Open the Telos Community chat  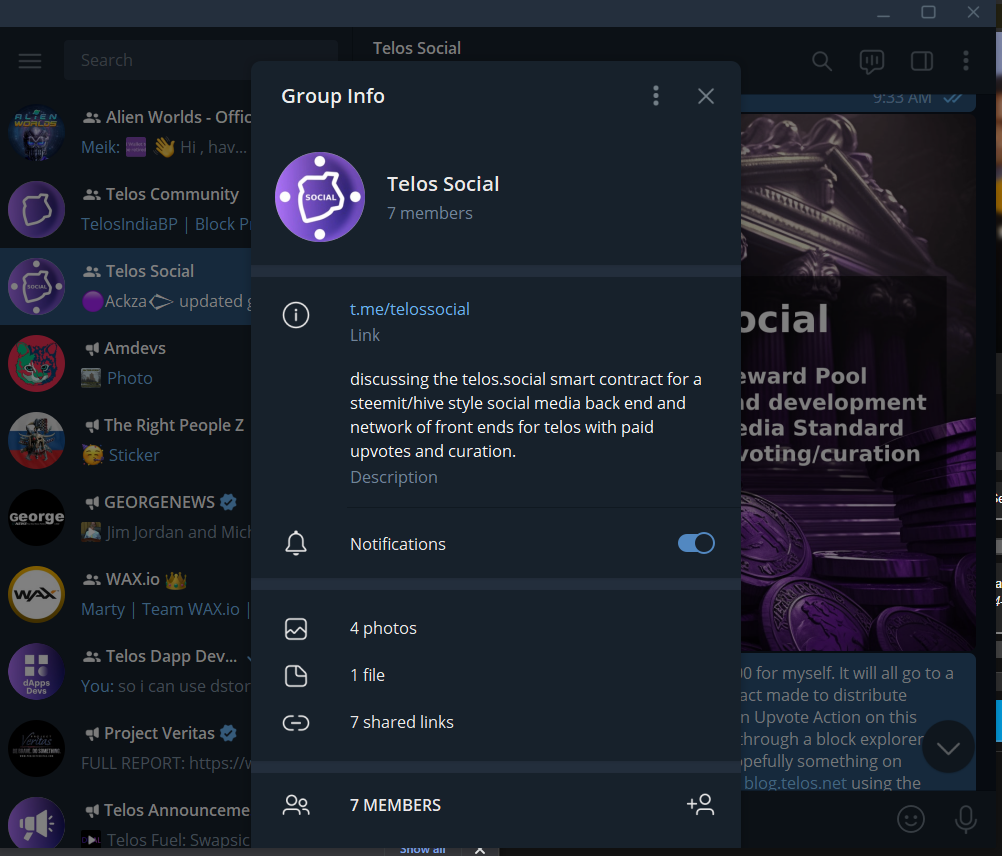(126, 209)
